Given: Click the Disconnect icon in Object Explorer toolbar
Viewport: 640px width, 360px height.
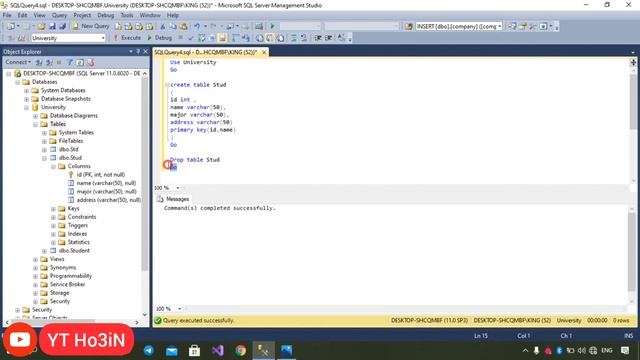Looking at the screenshot, I should click(x=49, y=62).
